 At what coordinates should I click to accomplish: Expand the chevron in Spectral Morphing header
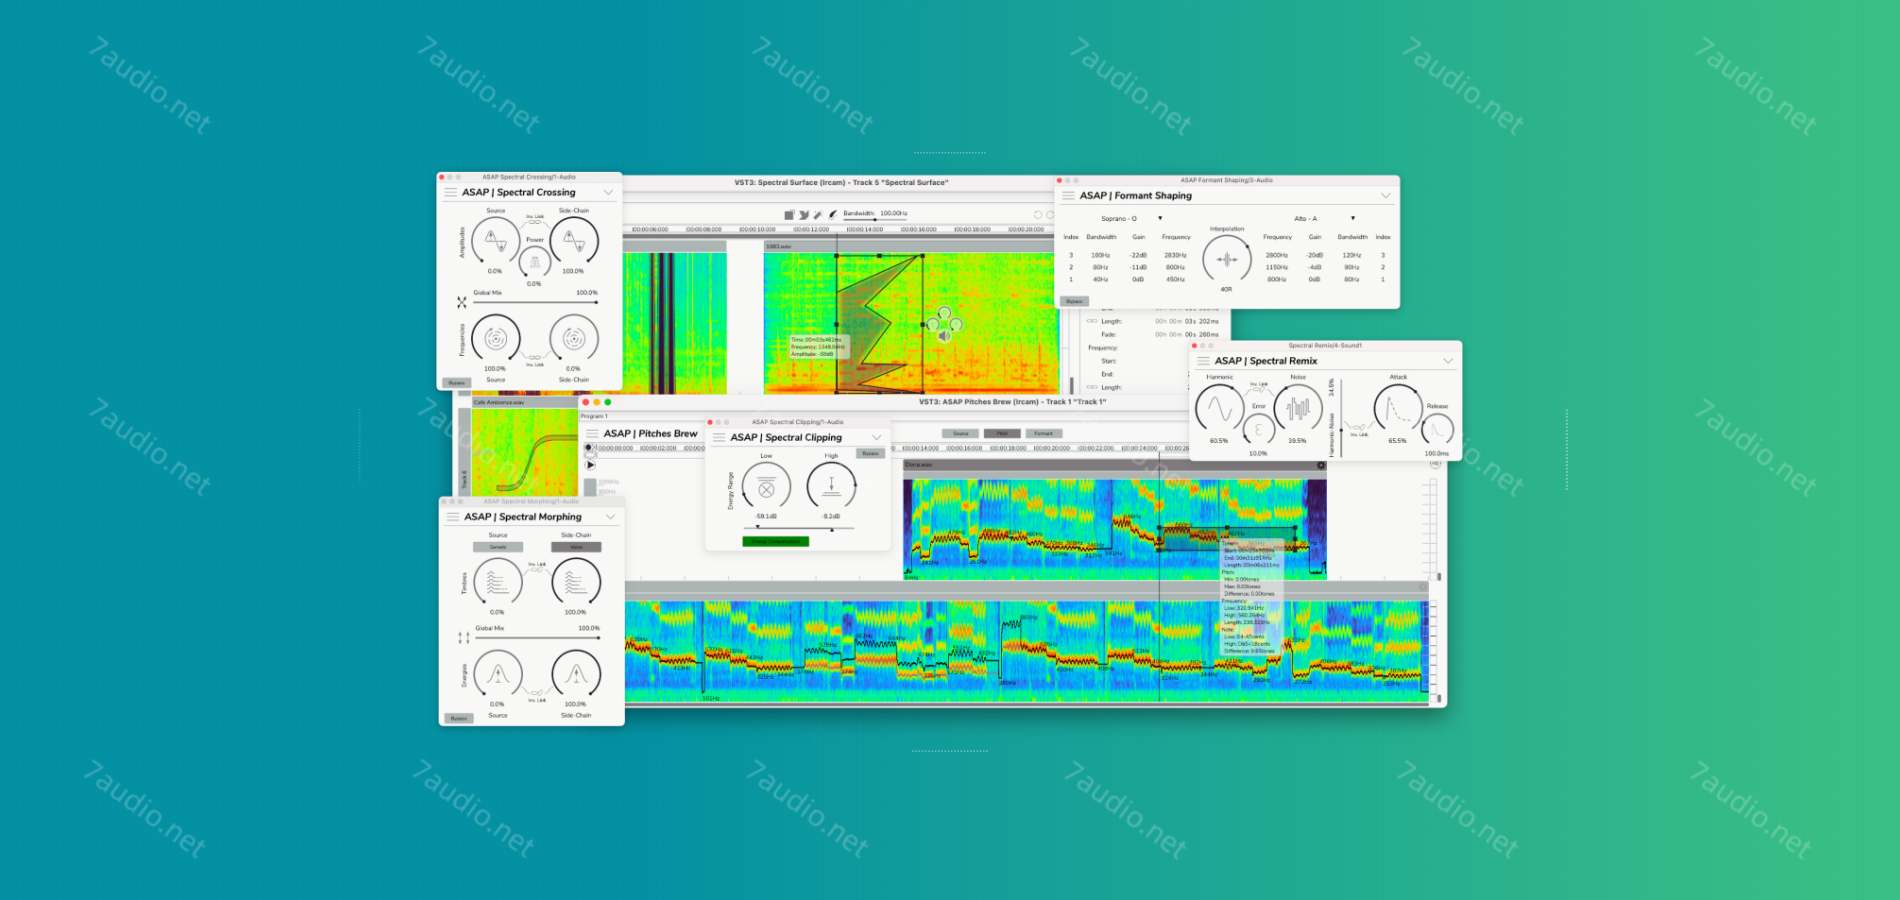pyautogui.click(x=610, y=517)
